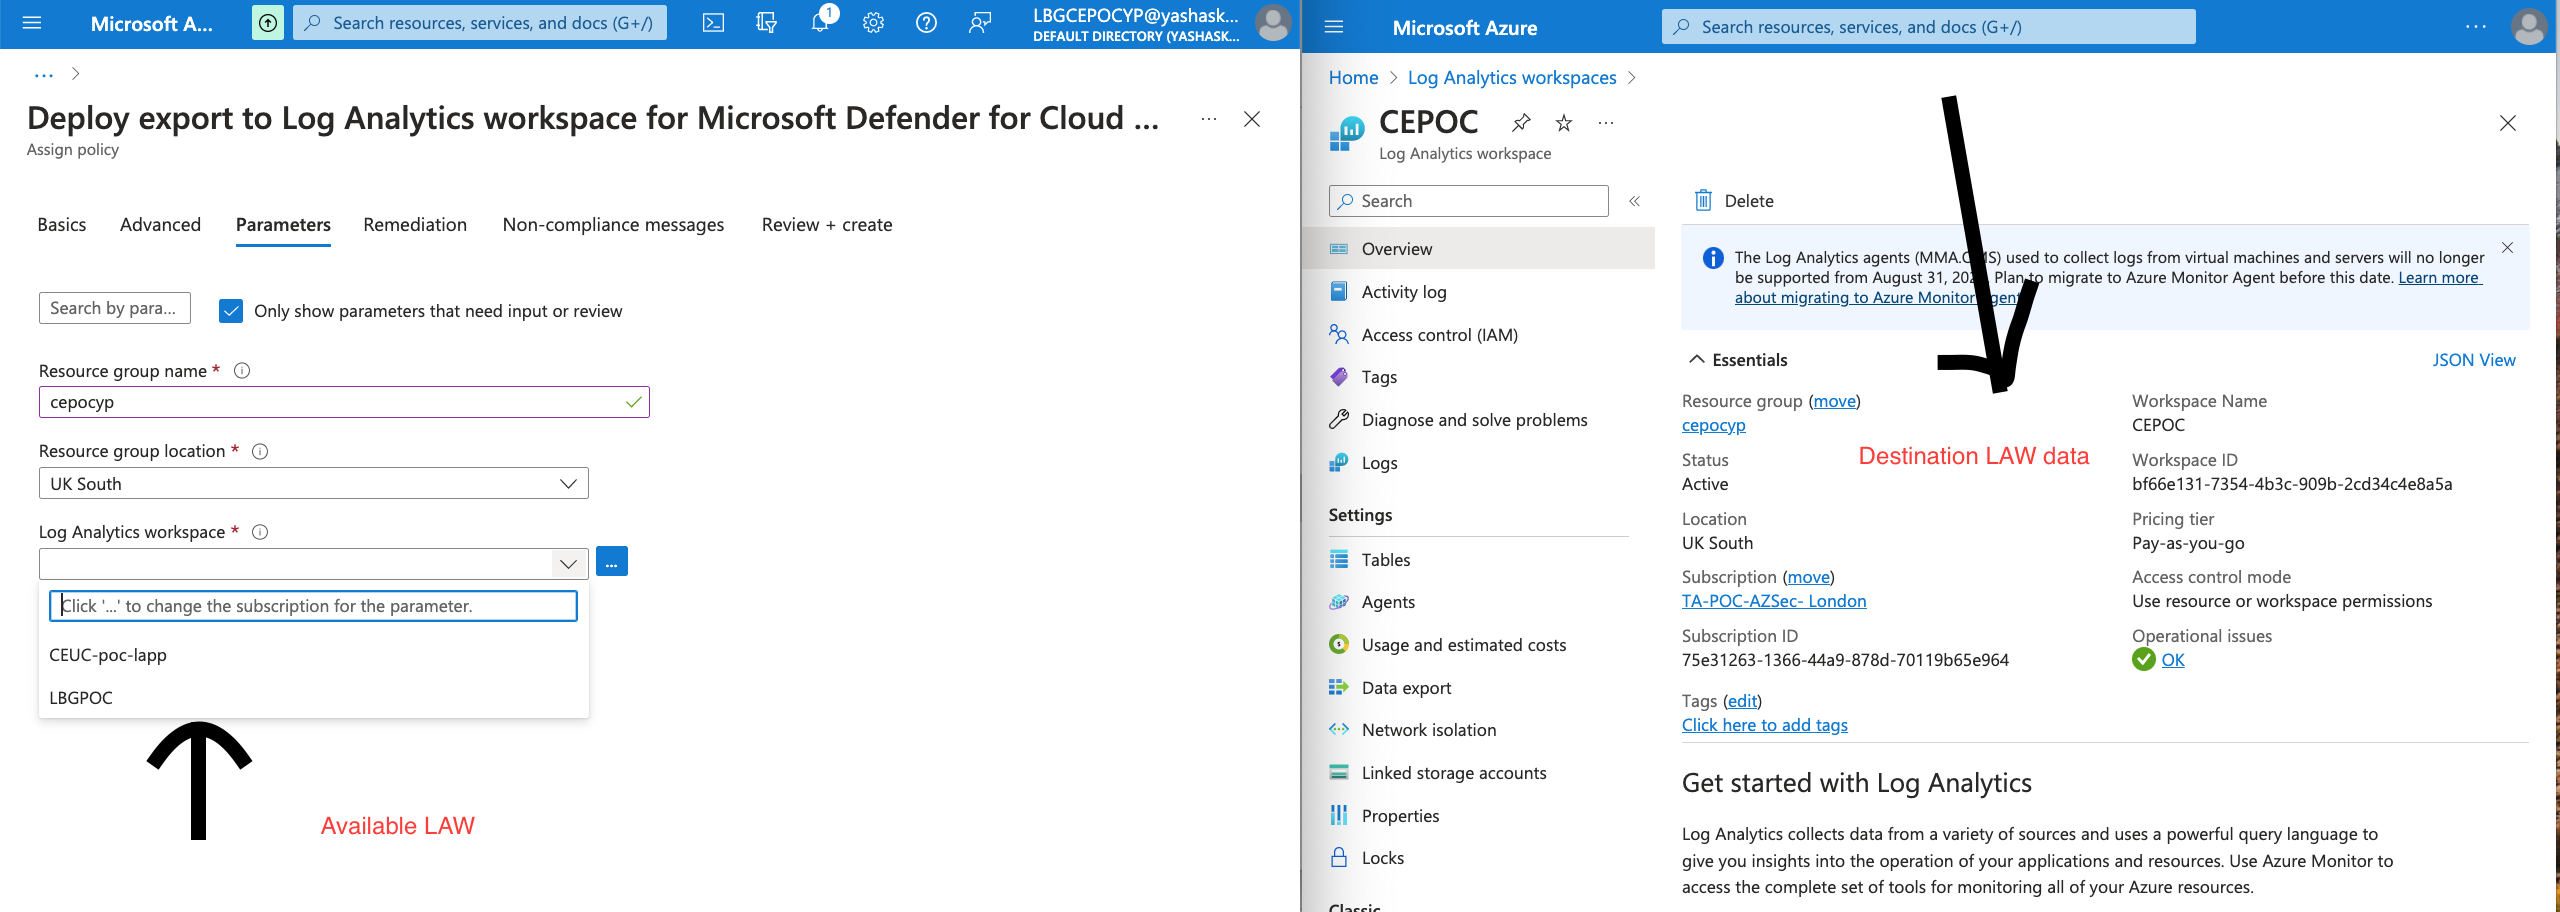This screenshot has width=2560, height=912.
Task: Collapse the Essentials section
Action: click(x=1697, y=360)
